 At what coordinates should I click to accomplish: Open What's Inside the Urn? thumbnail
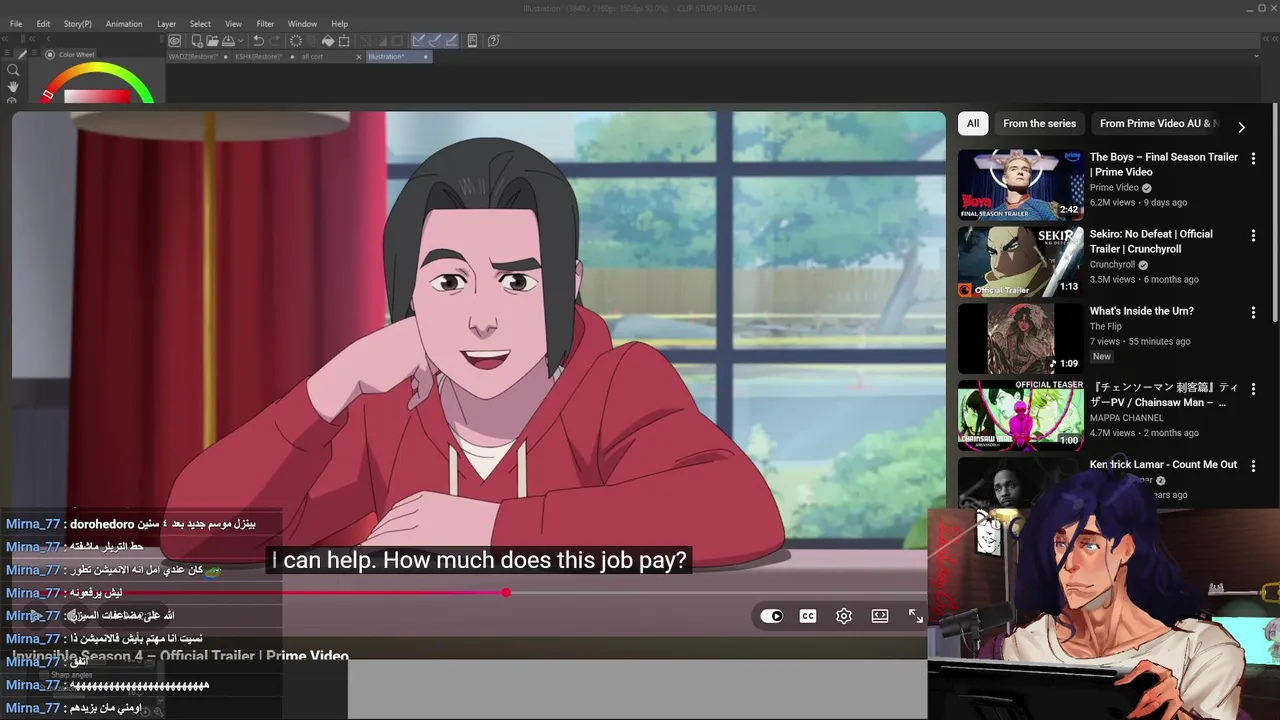1021,338
